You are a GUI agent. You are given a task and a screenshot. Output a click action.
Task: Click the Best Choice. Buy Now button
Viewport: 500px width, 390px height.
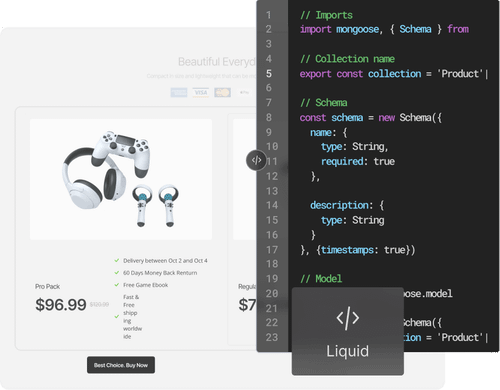[x=121, y=365]
